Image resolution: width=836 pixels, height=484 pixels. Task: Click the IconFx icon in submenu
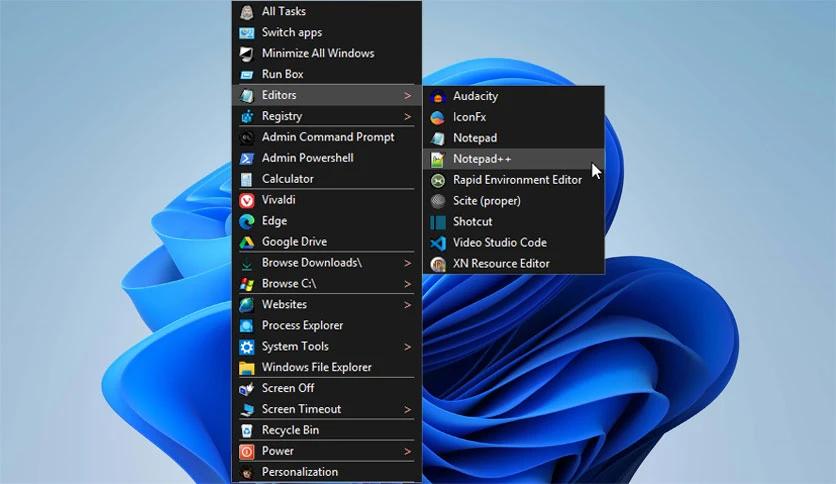coord(438,117)
